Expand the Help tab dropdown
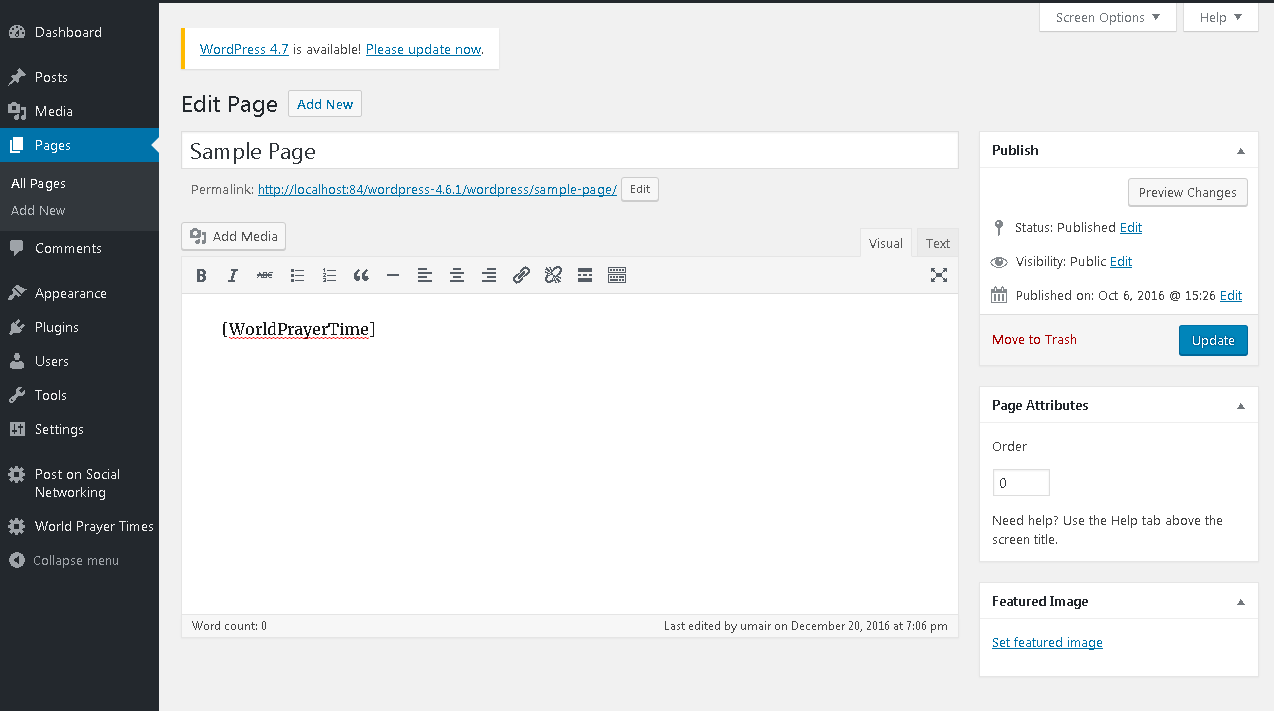 coord(1221,17)
